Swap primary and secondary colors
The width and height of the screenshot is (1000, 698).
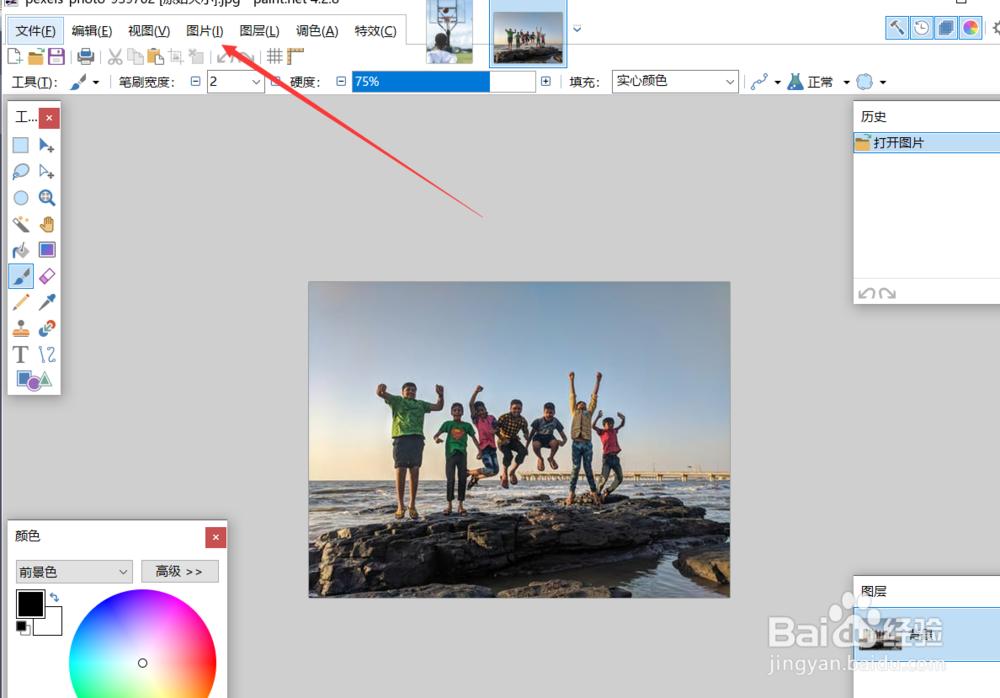click(x=54, y=597)
